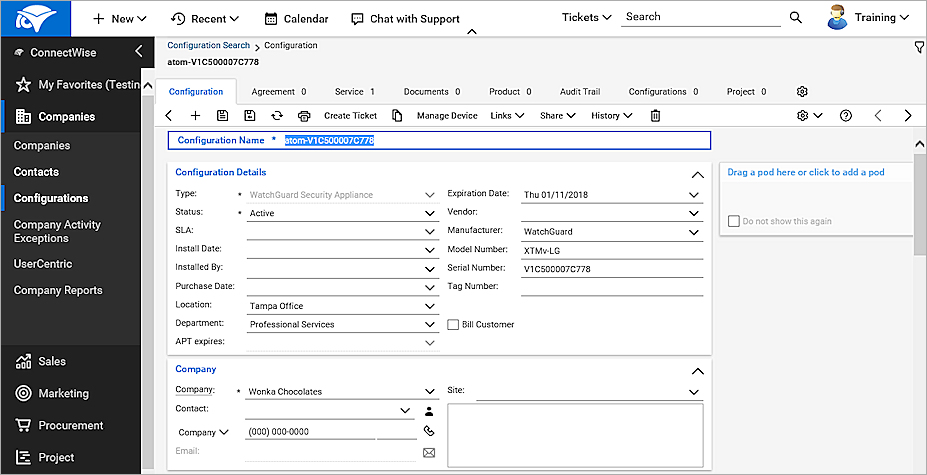Click the Serial Number input field
The width and height of the screenshot is (927, 475).
(612, 269)
